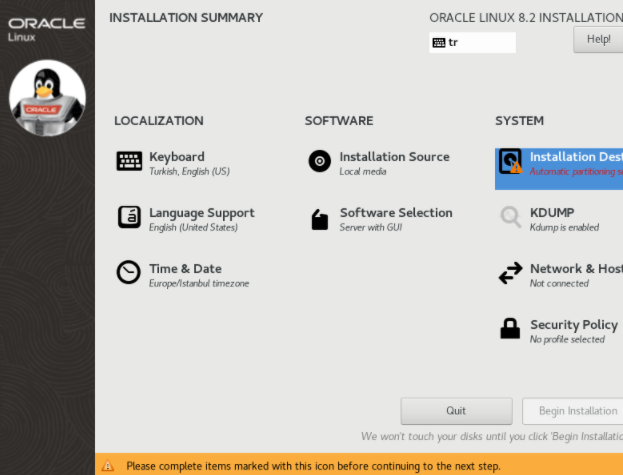This screenshot has height=475, width=623.
Task: Click the 'English (United States)' text
Action: click(193, 228)
